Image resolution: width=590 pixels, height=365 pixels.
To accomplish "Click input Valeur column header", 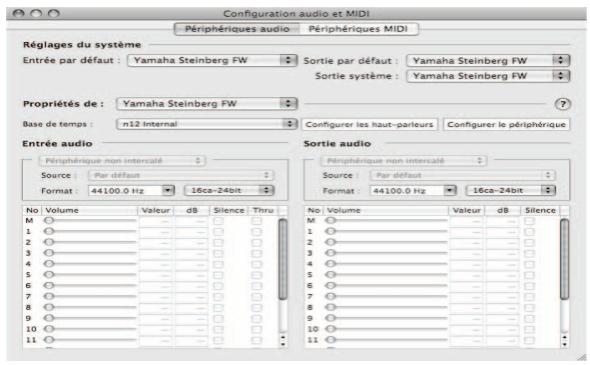I will [155, 210].
